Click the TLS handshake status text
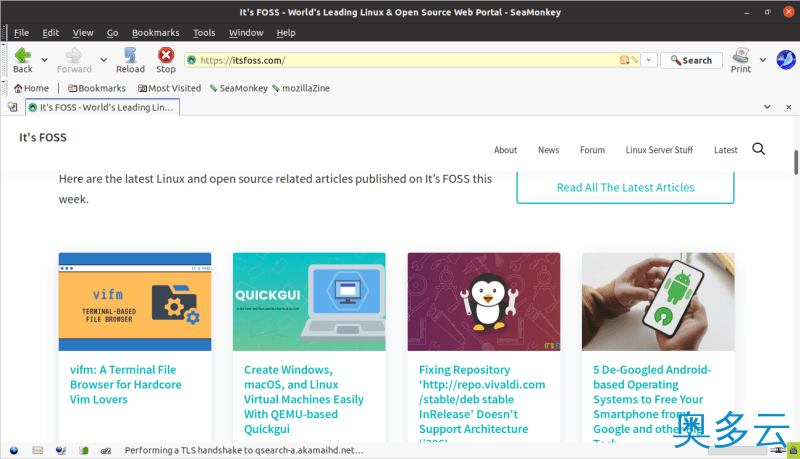The height and width of the screenshot is (459, 800). pos(244,450)
